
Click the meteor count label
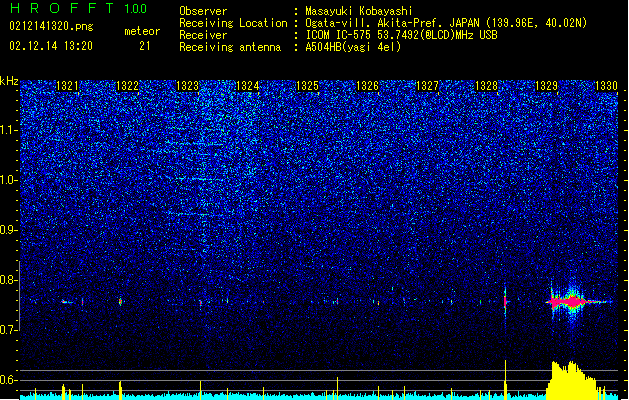[x=142, y=31]
